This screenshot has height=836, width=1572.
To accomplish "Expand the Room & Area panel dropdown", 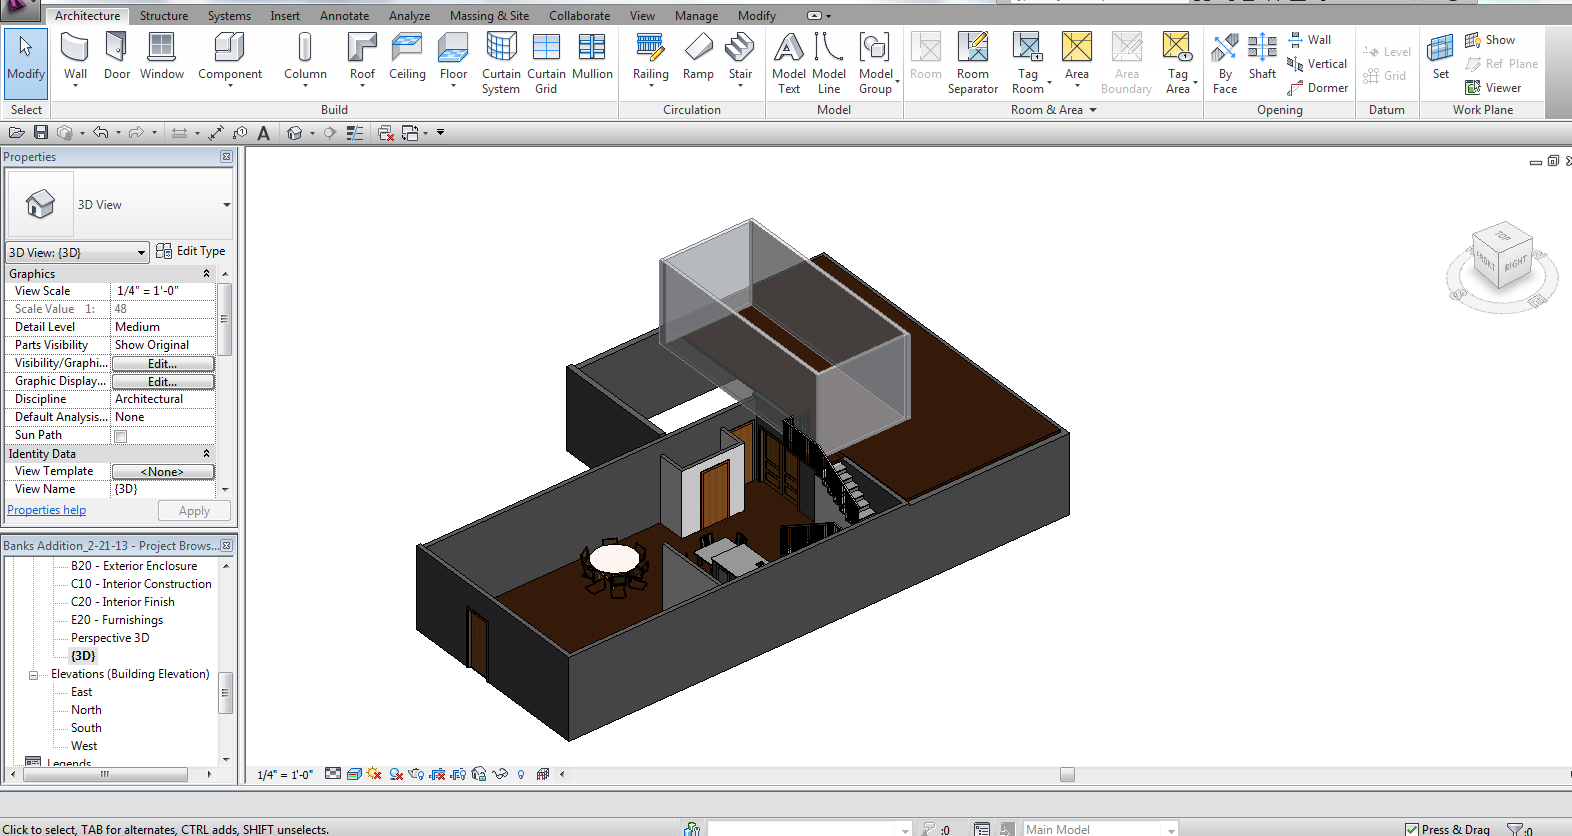I will [x=1093, y=110].
